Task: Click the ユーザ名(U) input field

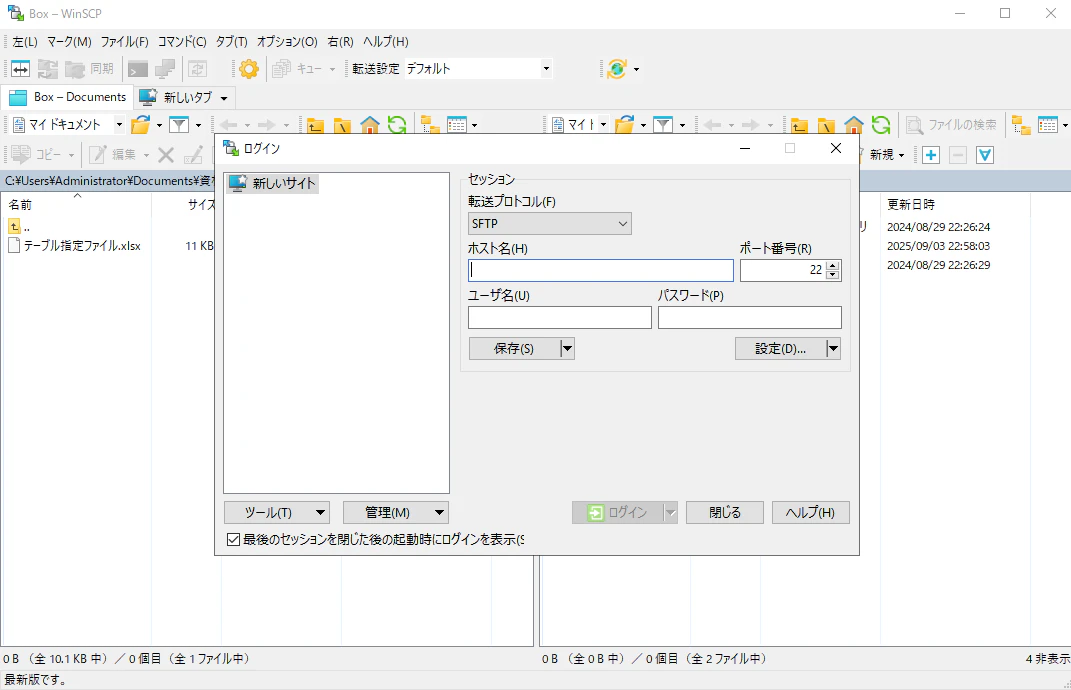Action: [559, 318]
